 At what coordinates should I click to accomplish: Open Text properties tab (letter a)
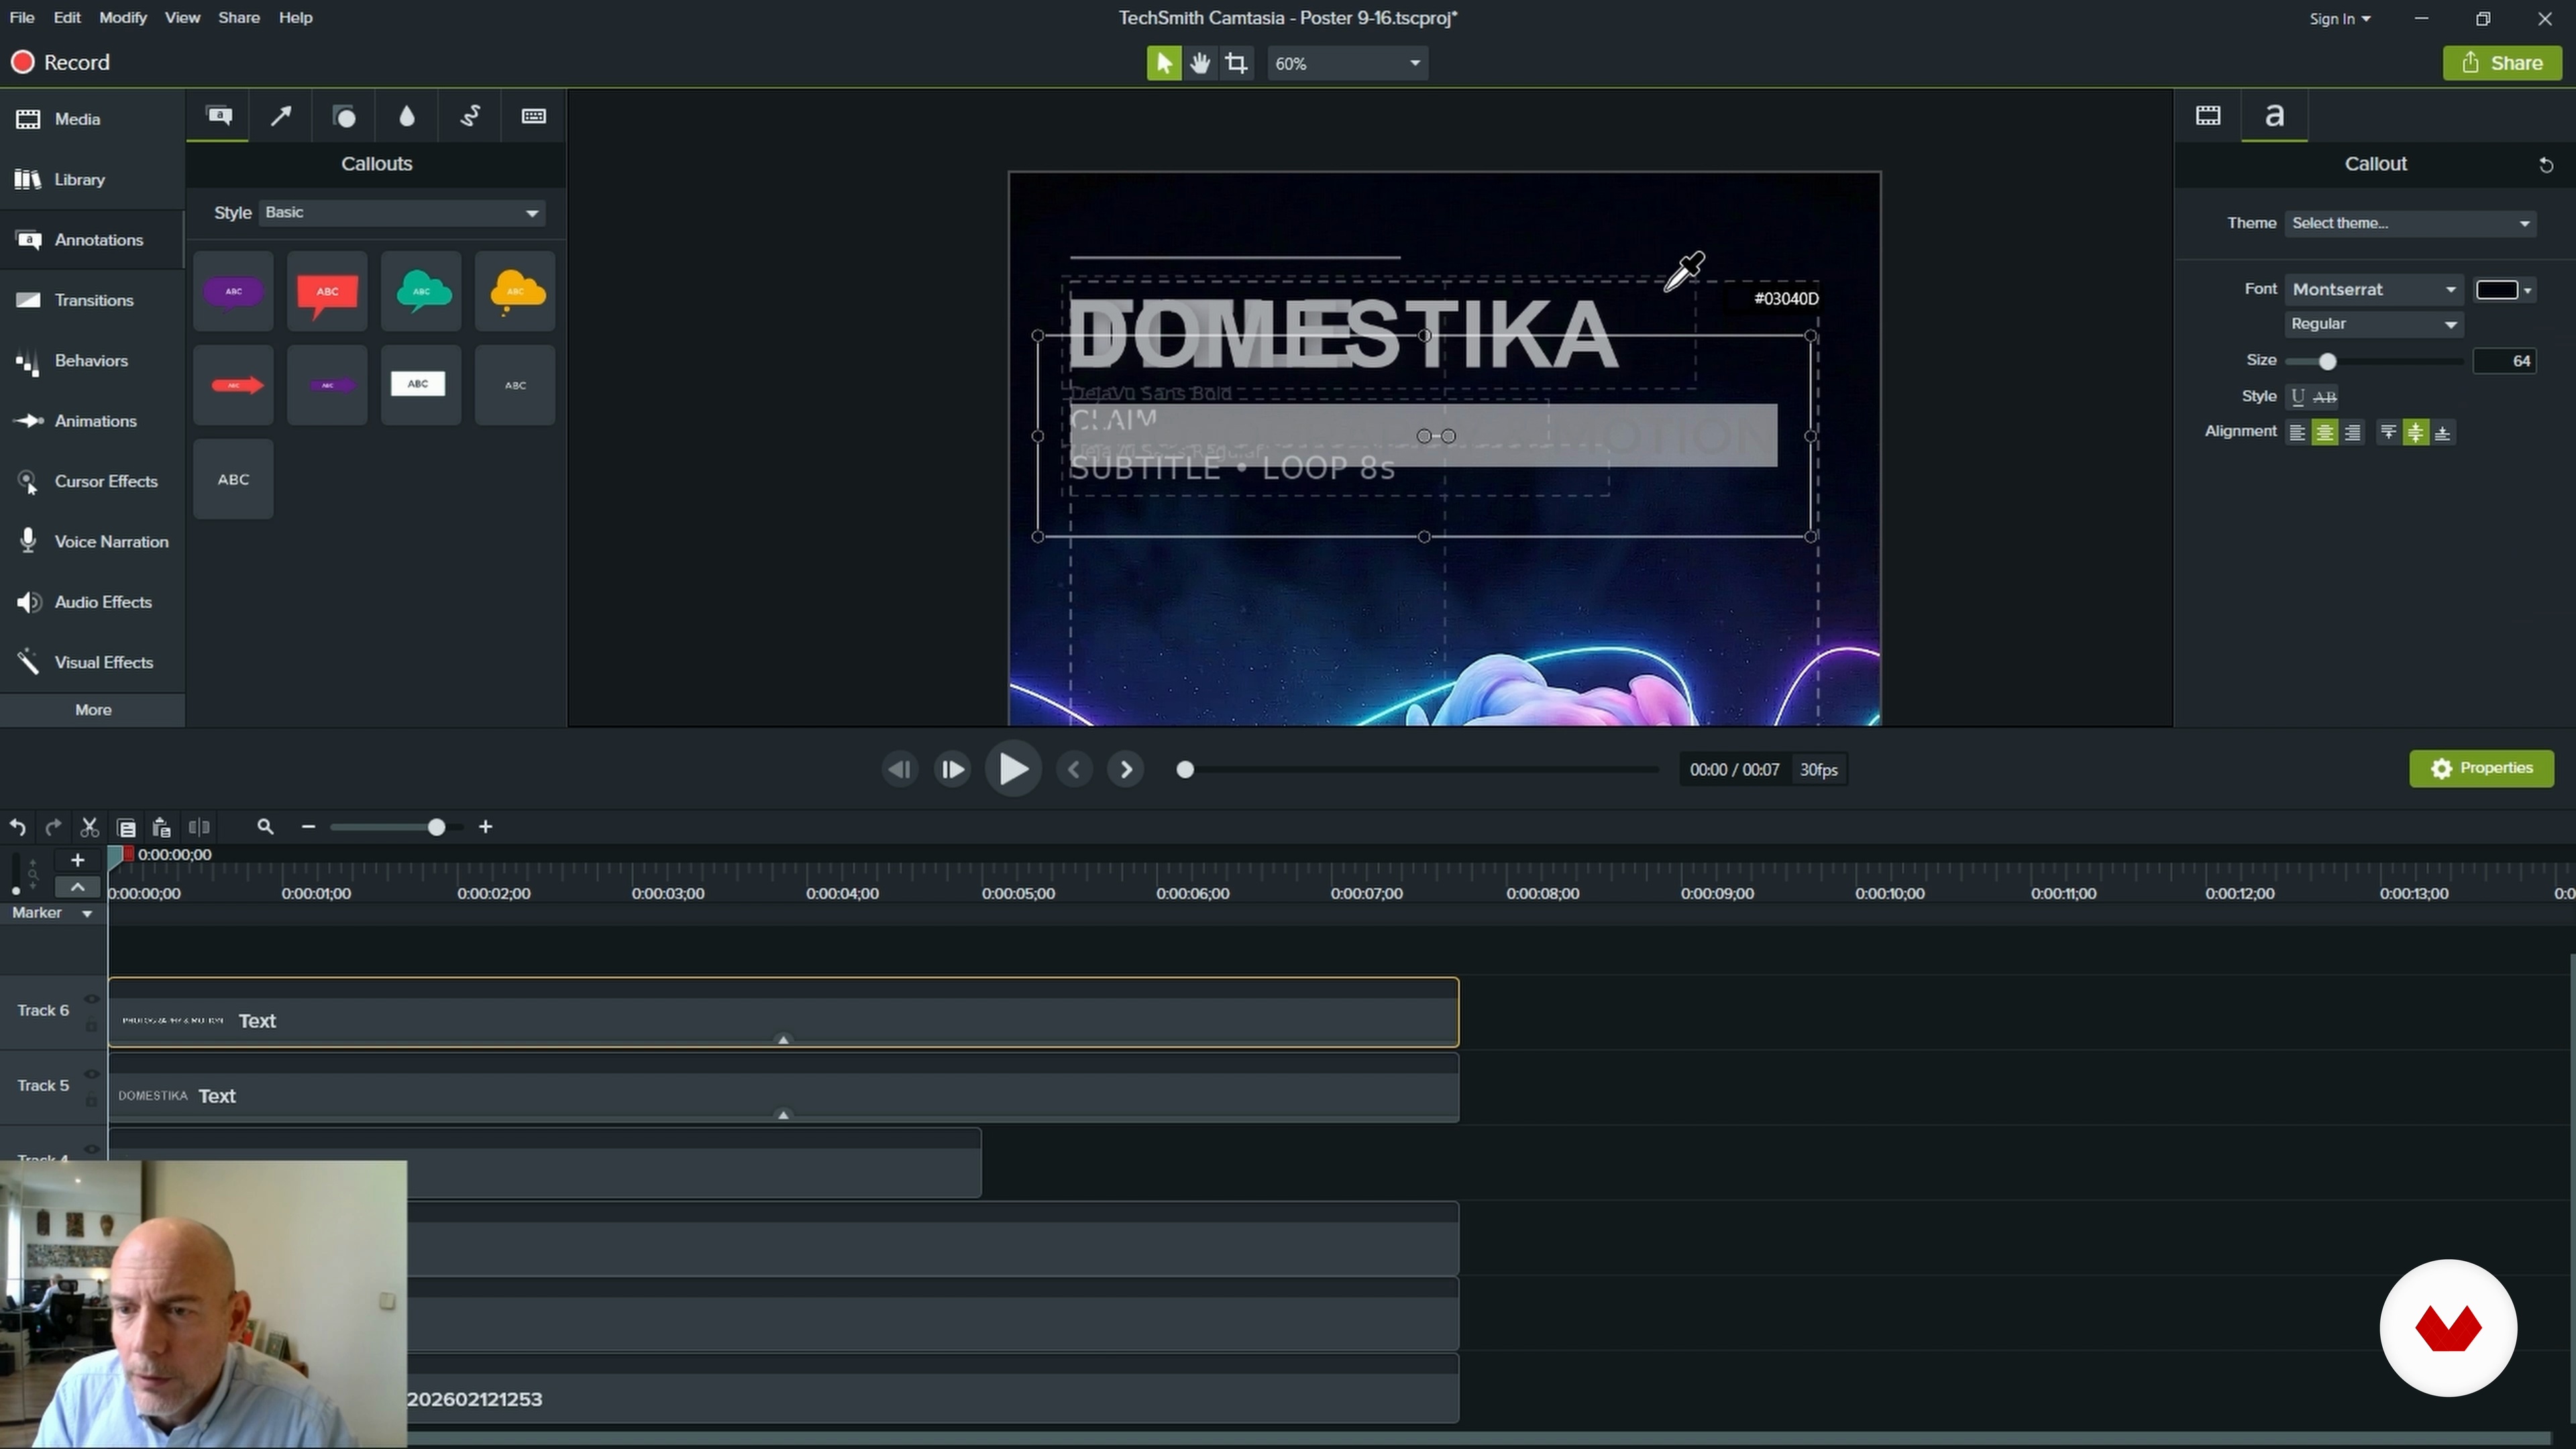tap(2274, 116)
